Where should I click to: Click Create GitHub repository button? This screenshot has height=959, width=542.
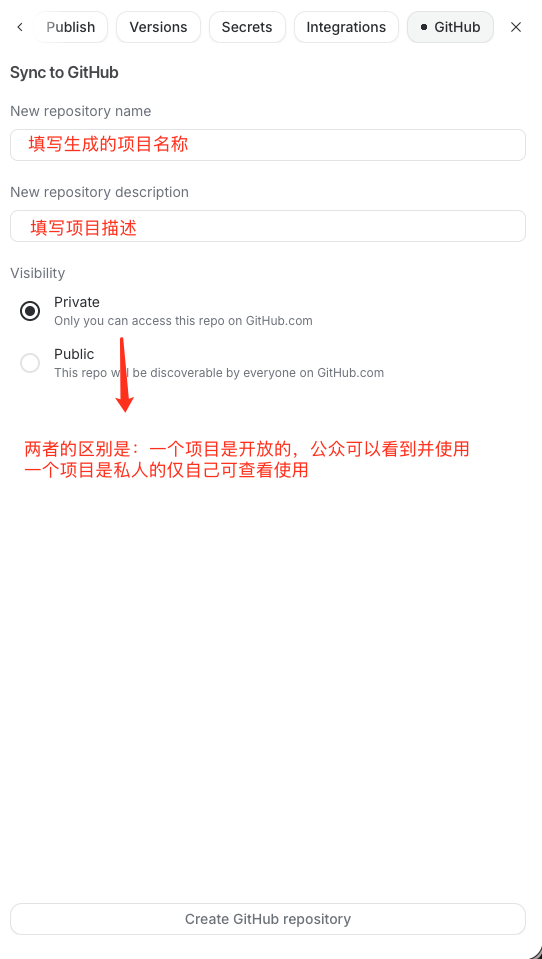(x=268, y=919)
